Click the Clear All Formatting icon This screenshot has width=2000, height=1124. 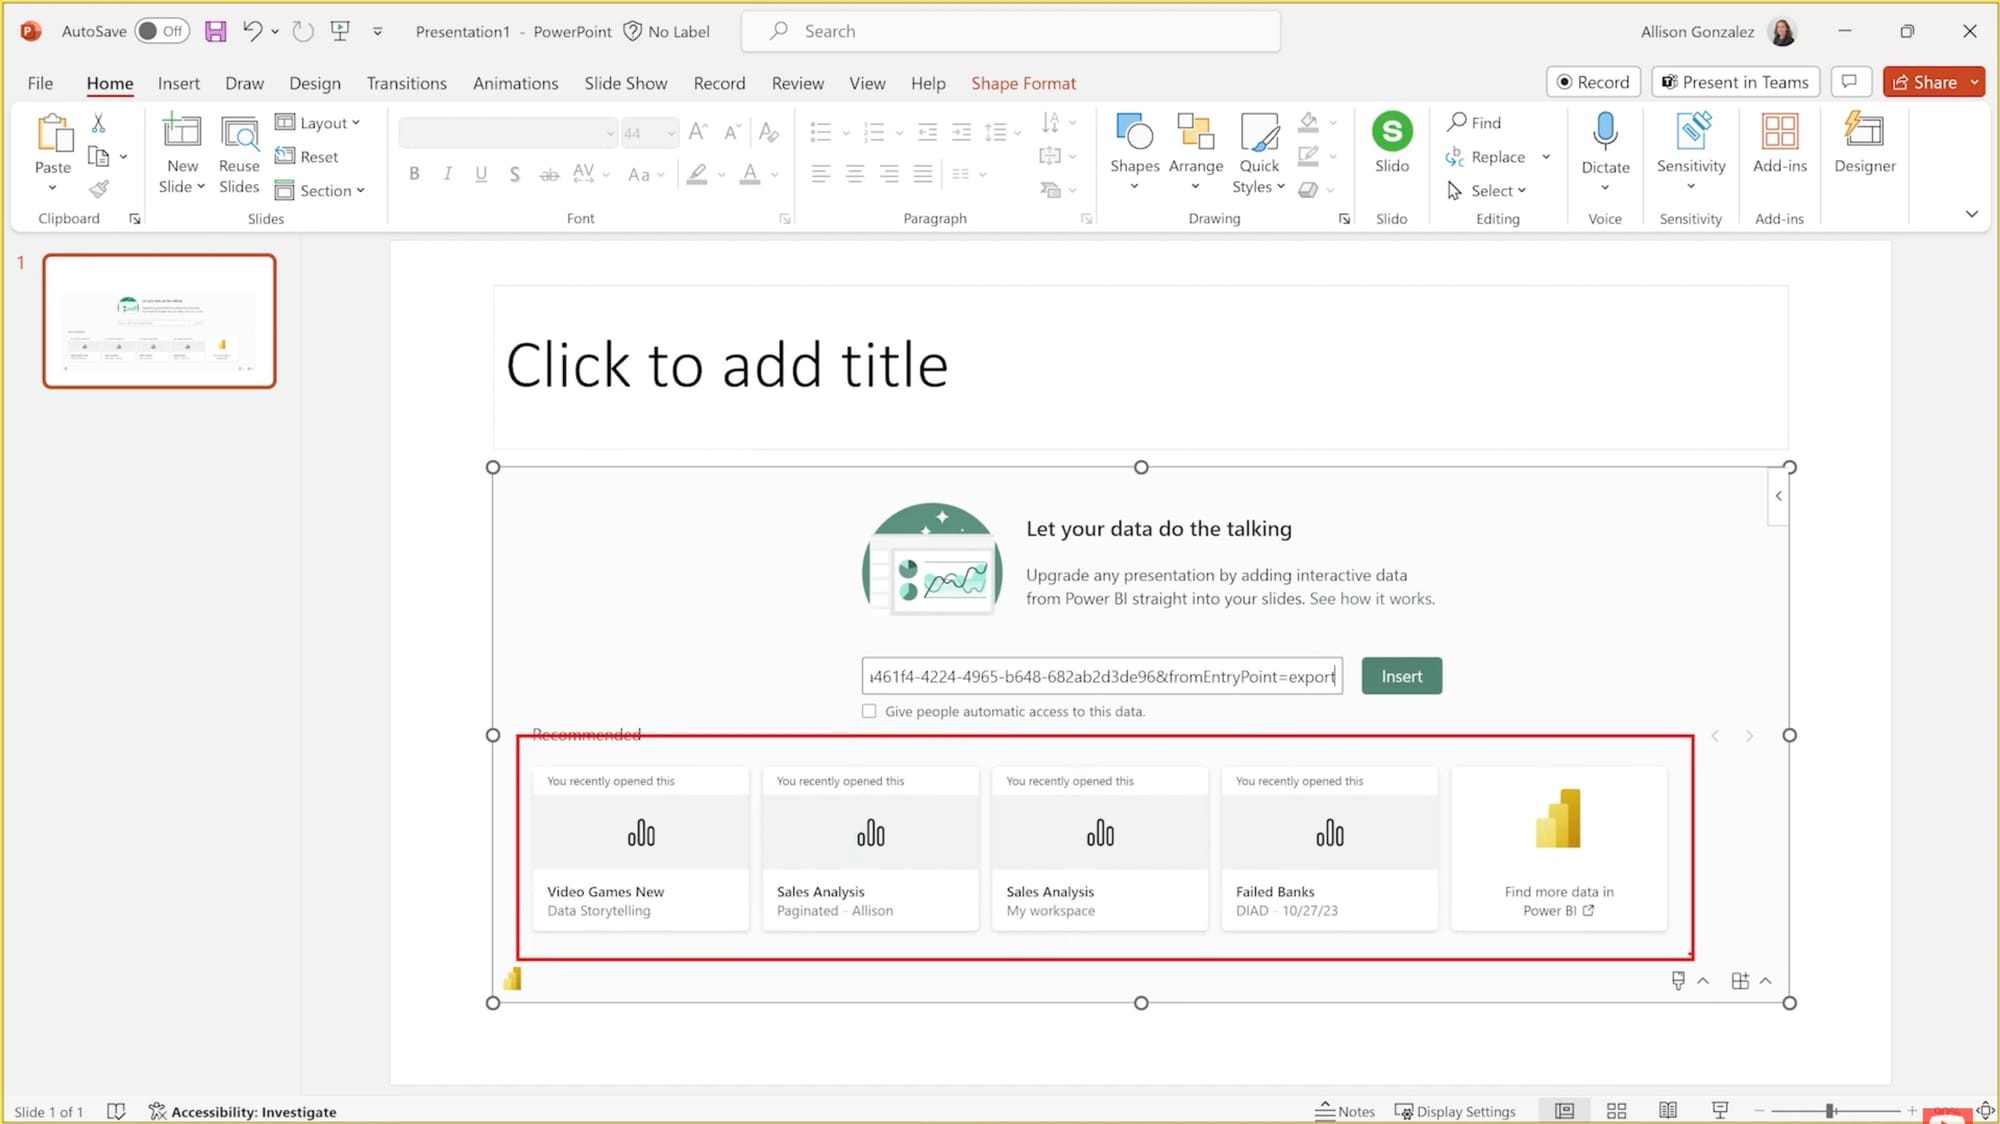pos(768,132)
